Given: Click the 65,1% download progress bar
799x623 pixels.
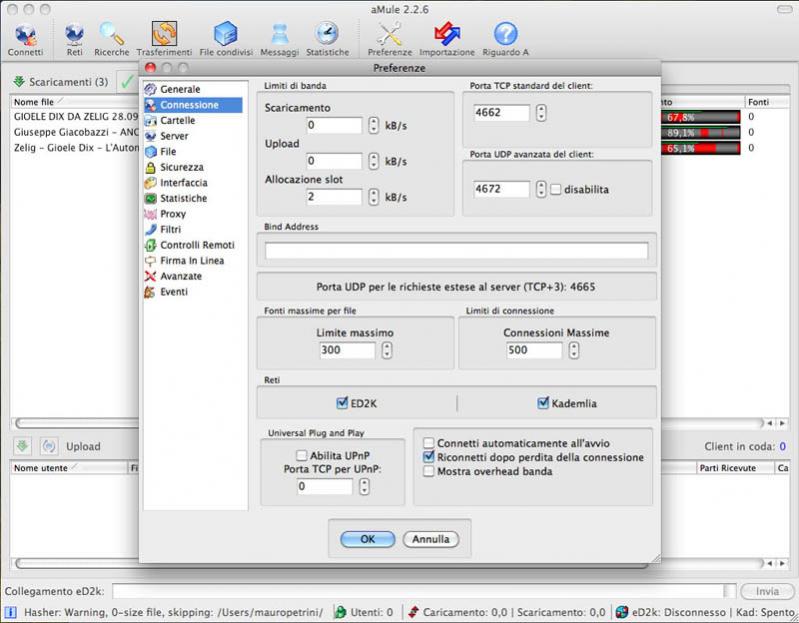Looking at the screenshot, I should (x=701, y=148).
